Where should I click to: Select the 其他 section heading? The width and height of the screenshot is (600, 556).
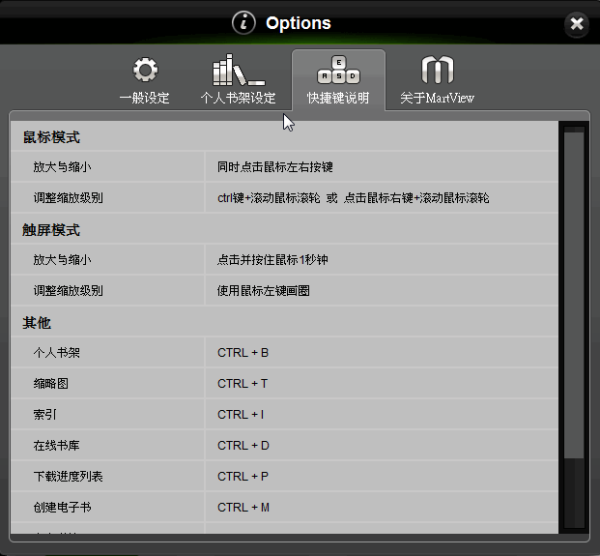(37, 323)
